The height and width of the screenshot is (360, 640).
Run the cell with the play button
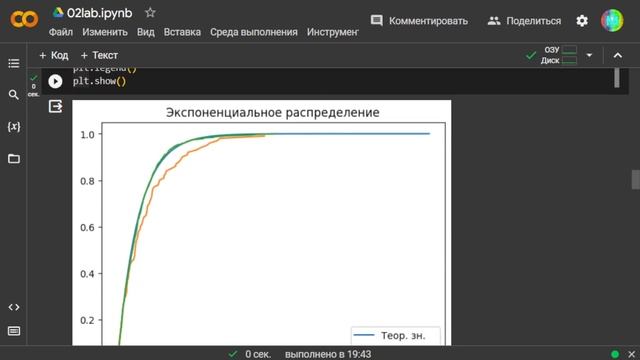tap(55, 81)
